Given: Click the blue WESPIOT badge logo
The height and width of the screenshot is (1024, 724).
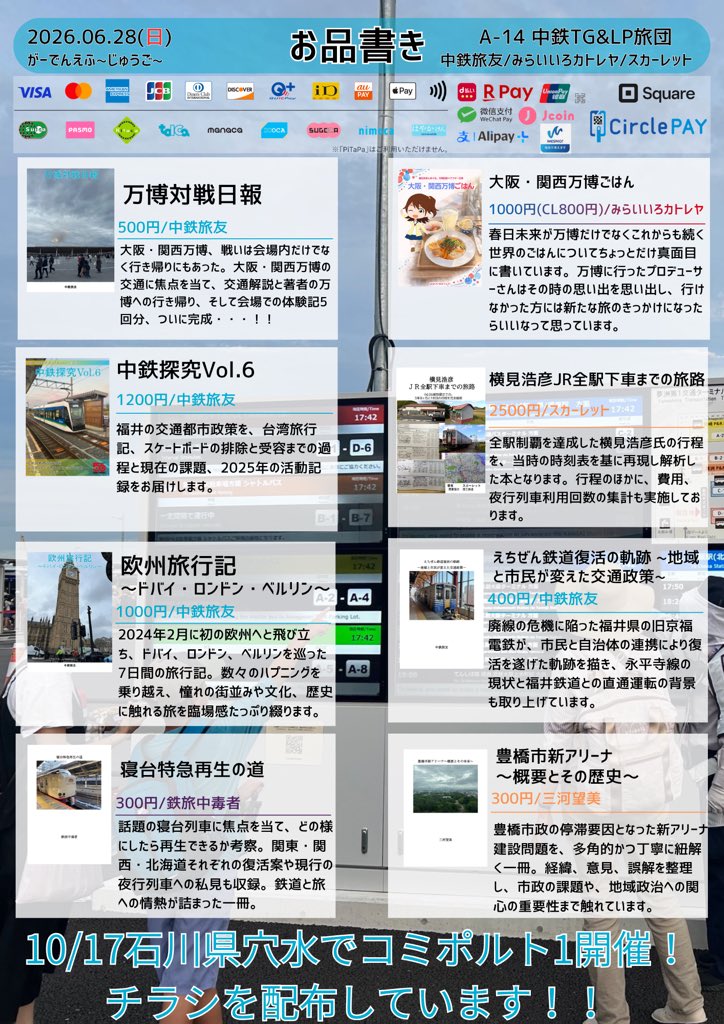Looking at the screenshot, I should pyautogui.click(x=556, y=138).
